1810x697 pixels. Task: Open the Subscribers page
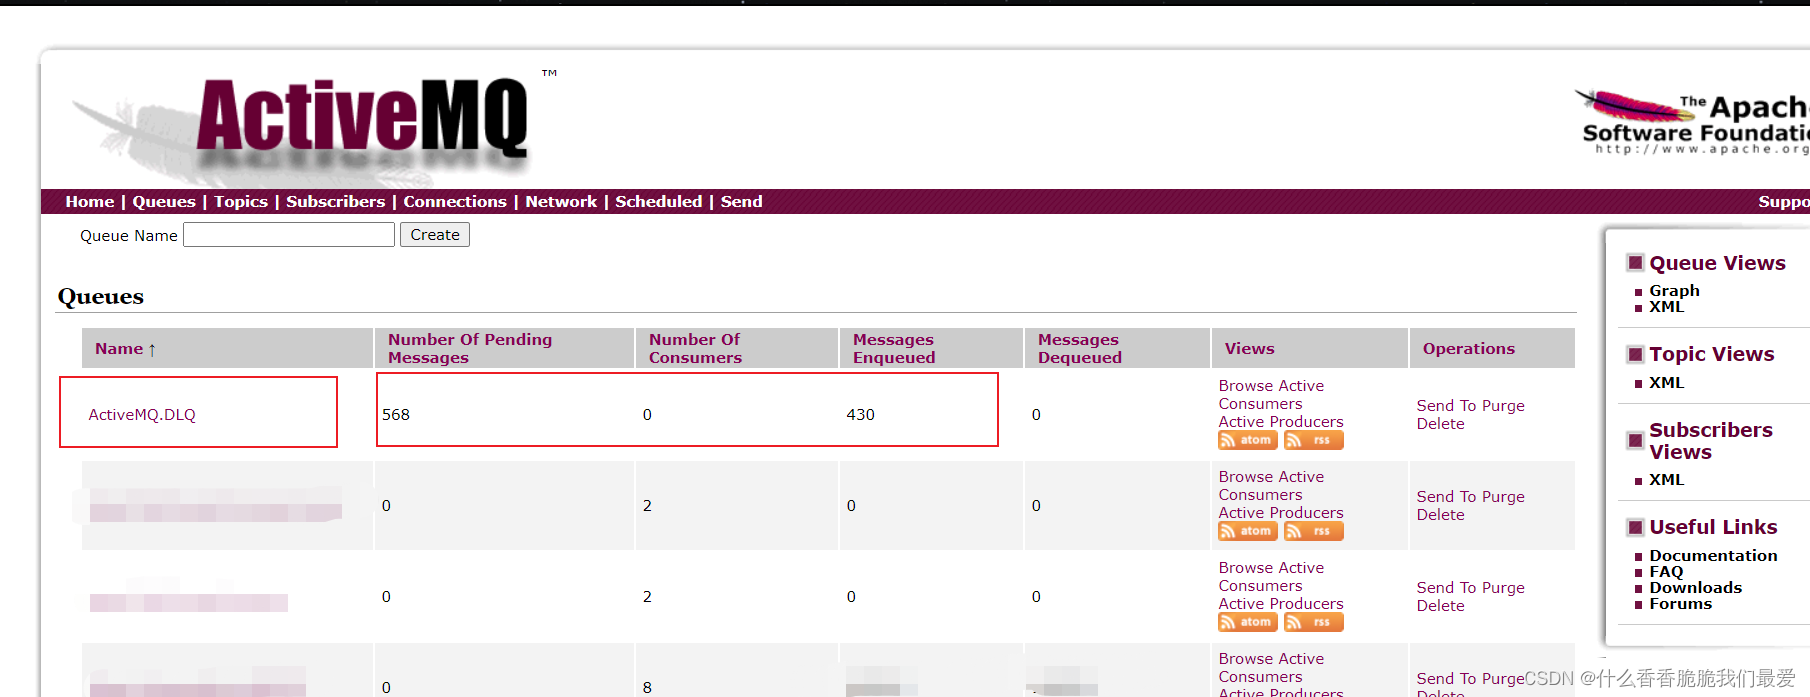335,201
